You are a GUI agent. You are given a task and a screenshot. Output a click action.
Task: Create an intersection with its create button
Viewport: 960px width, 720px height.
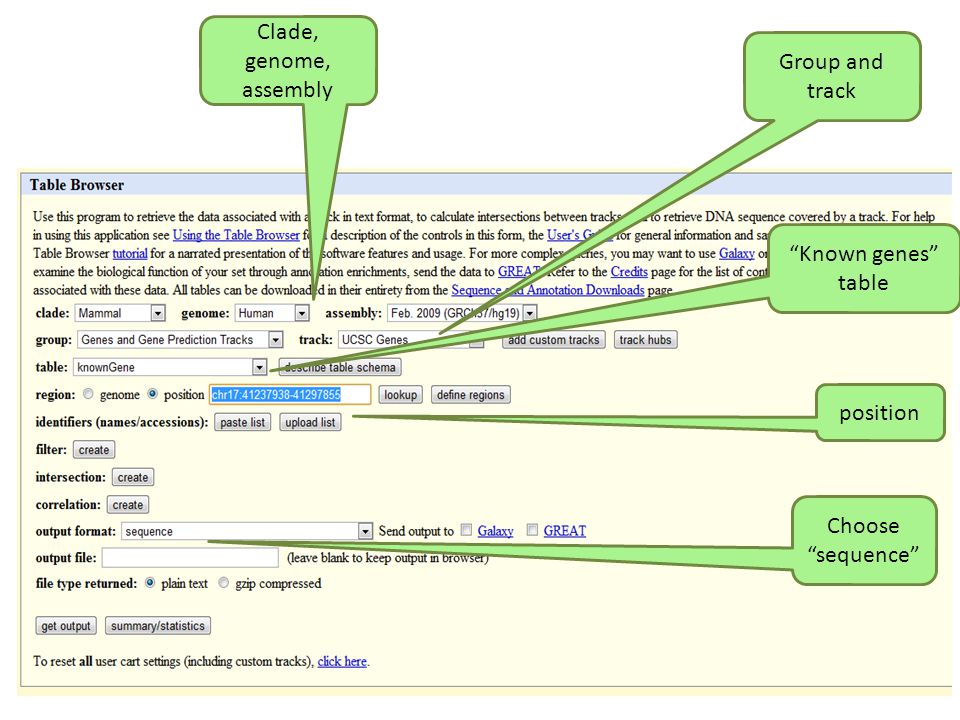[x=133, y=478]
